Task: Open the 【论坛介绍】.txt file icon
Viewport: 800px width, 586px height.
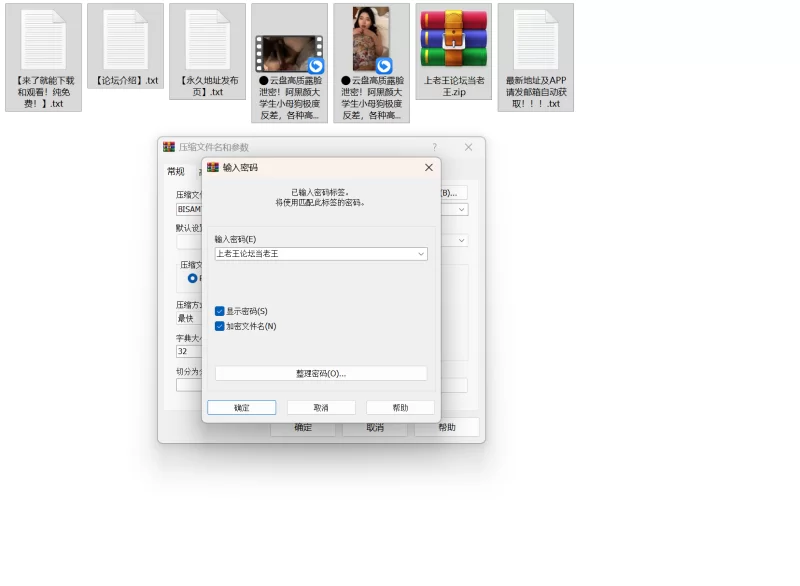Action: pos(125,40)
